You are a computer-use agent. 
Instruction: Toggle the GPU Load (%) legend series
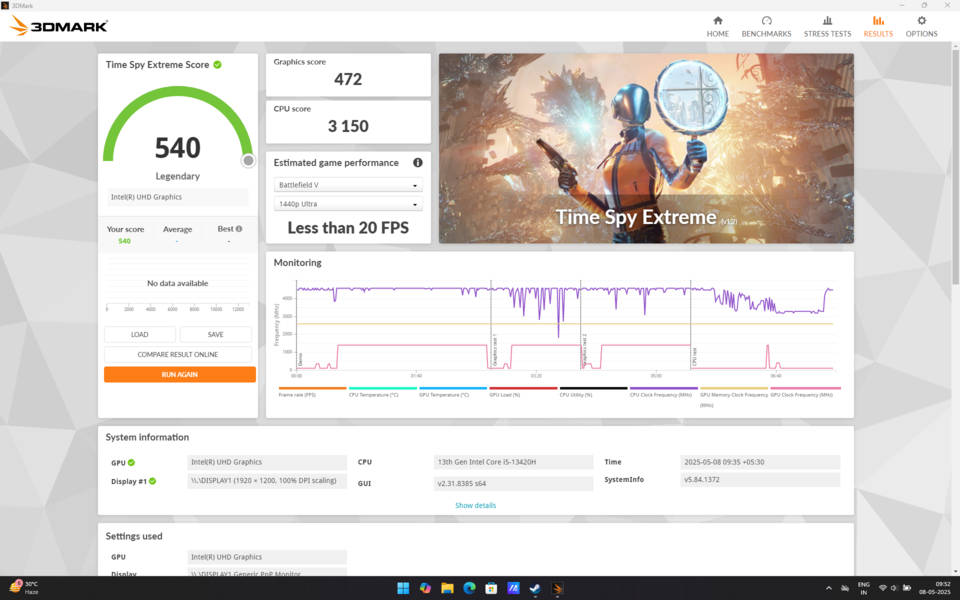[x=523, y=392]
